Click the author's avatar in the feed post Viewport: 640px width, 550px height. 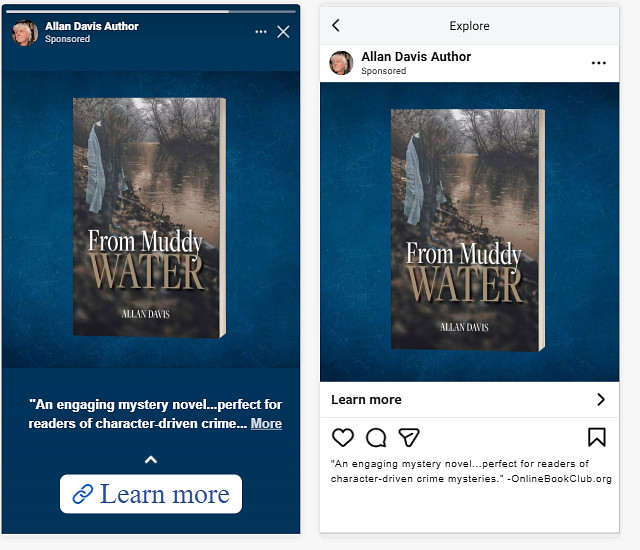pos(342,63)
